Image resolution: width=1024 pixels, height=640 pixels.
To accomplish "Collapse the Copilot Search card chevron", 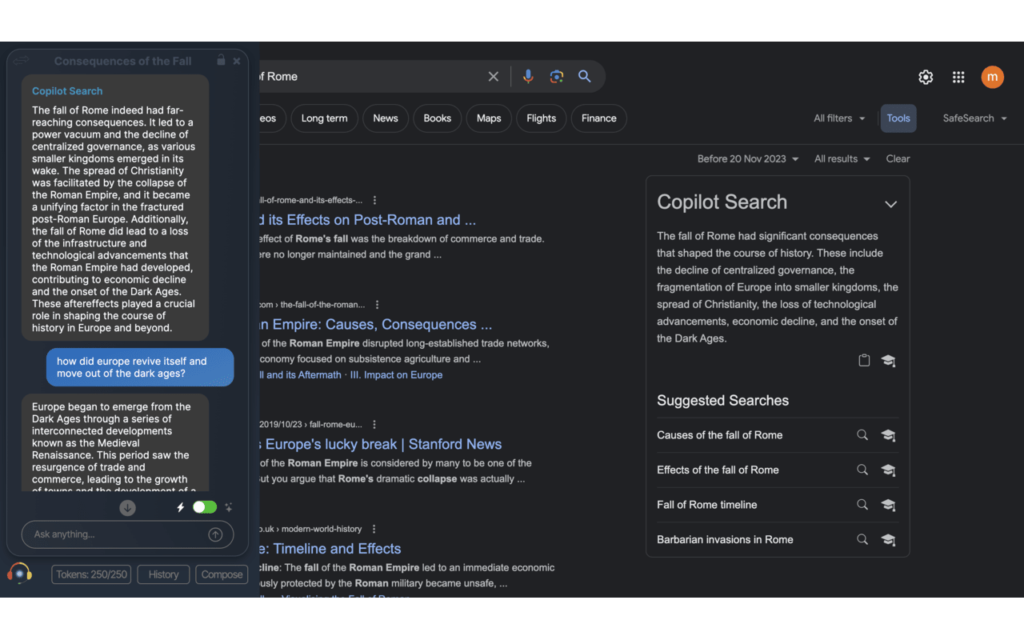I will (890, 204).
